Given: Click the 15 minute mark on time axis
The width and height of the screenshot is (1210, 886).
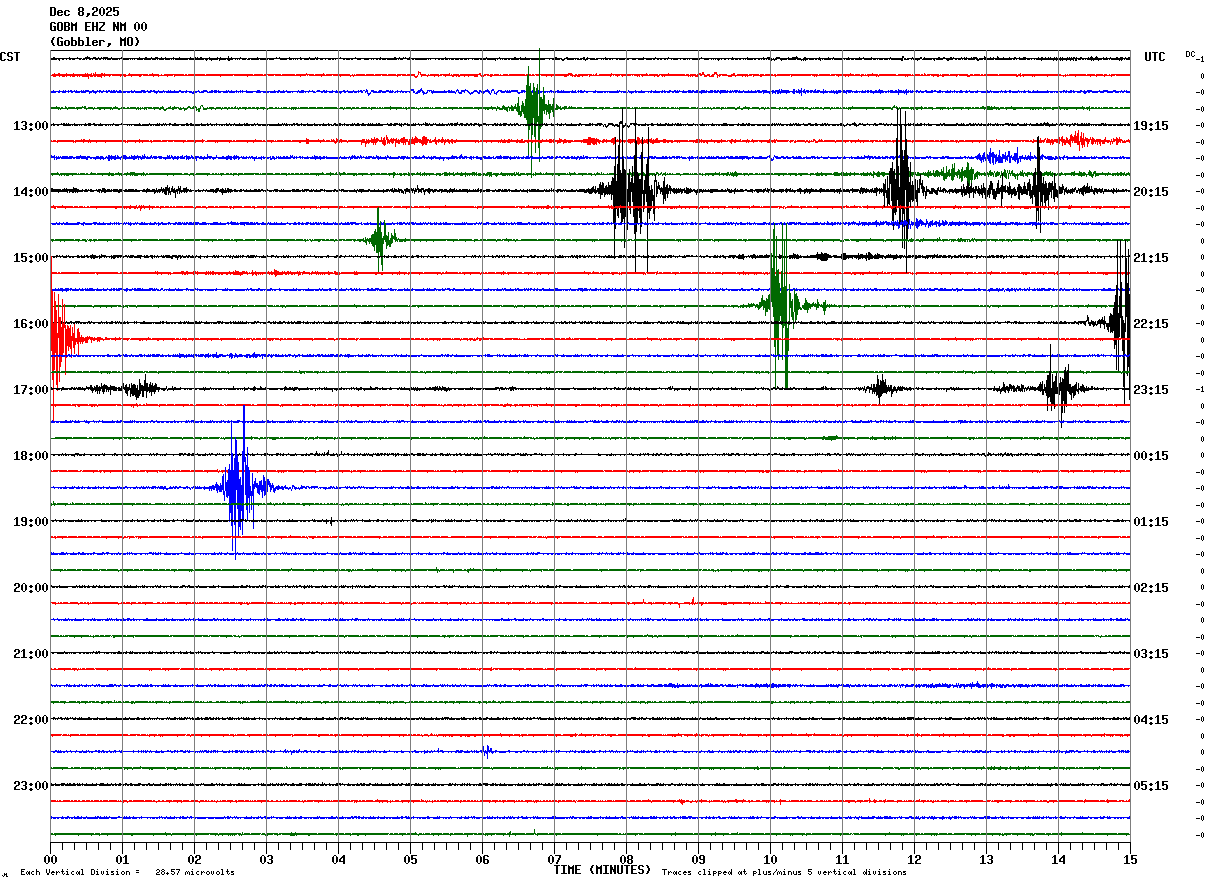Looking at the screenshot, I should point(1129,859).
